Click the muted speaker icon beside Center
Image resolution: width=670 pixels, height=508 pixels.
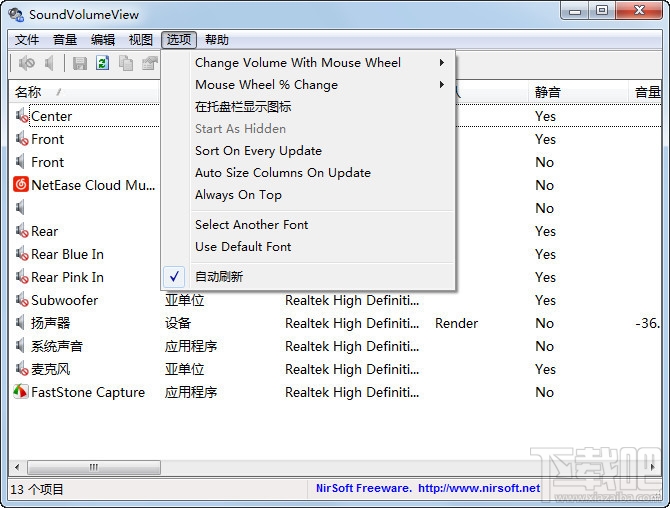pos(22,116)
